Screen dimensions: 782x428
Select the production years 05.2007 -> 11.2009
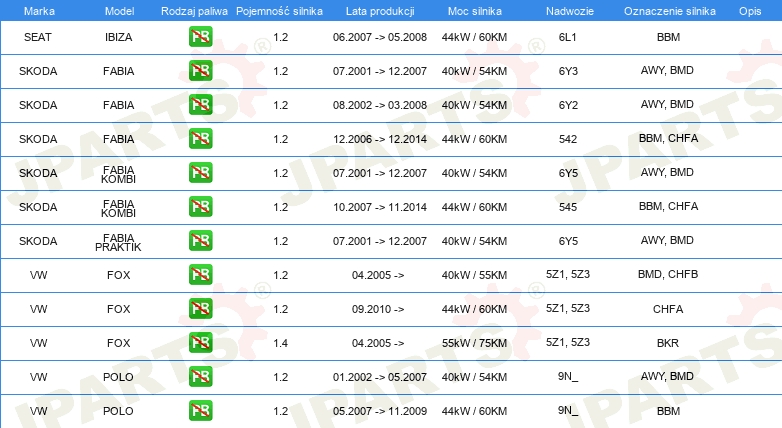coord(380,411)
